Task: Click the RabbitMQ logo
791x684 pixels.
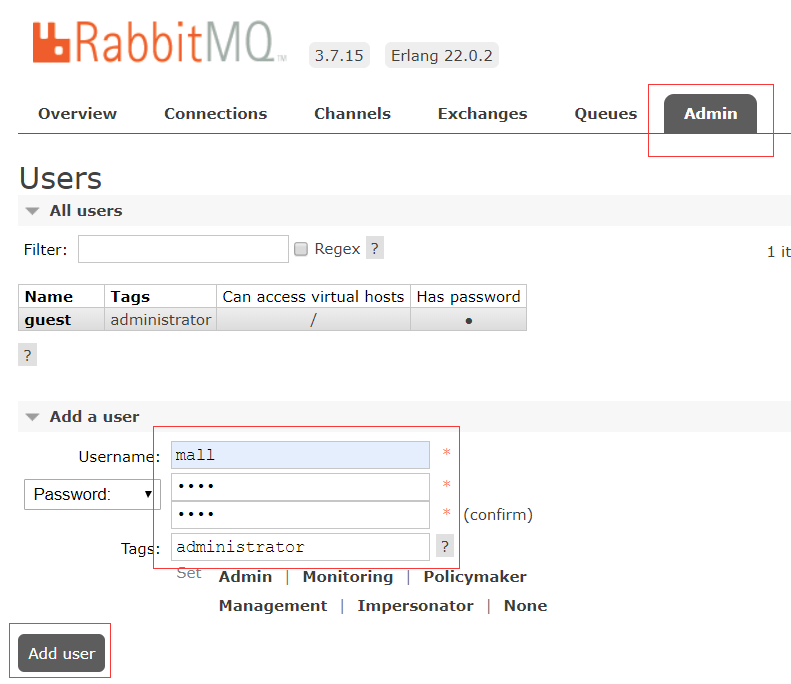Action: tap(159, 42)
